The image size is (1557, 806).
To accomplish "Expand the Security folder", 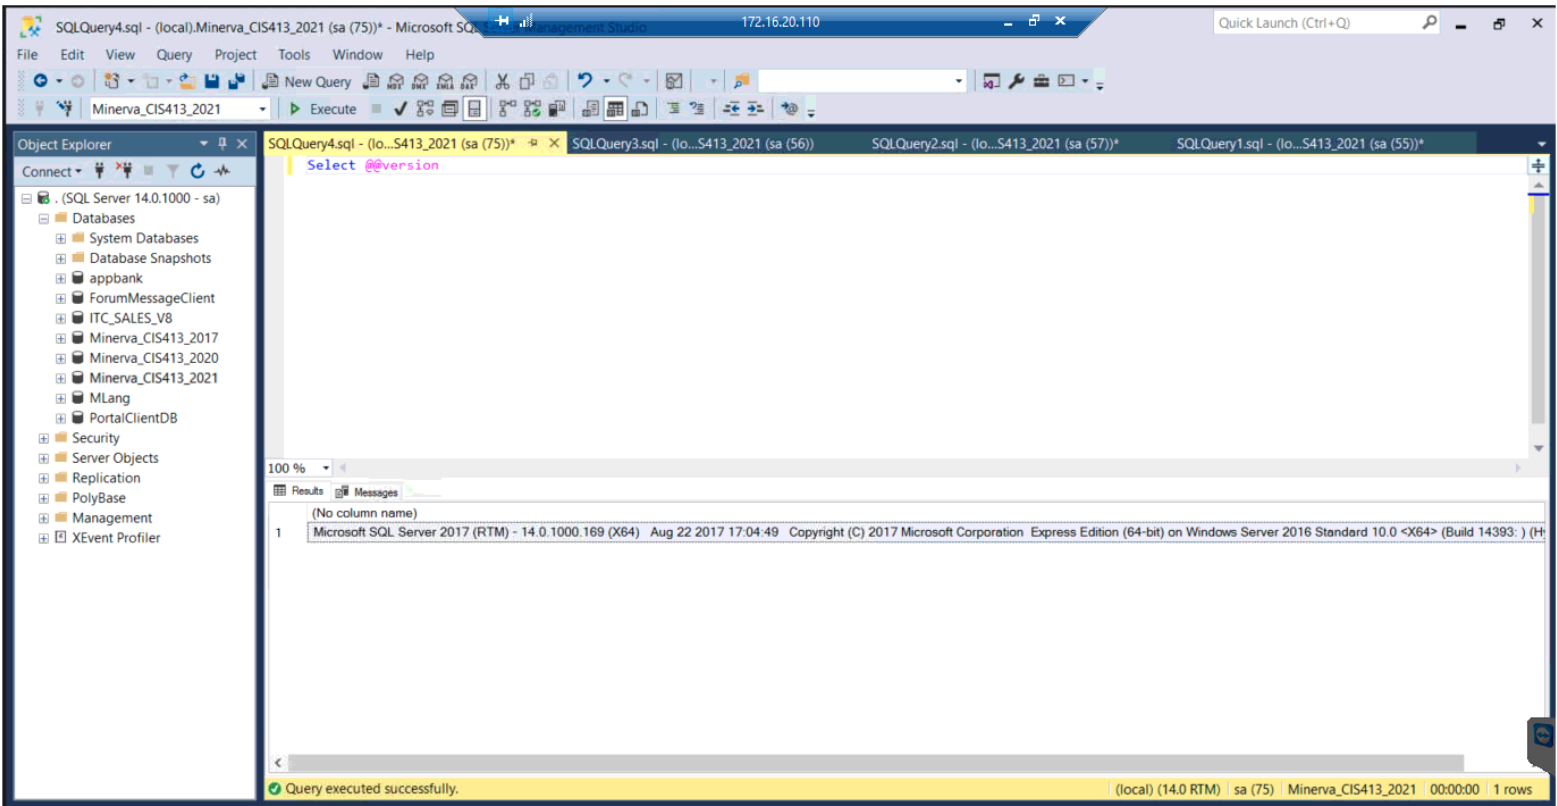I will tap(44, 438).
